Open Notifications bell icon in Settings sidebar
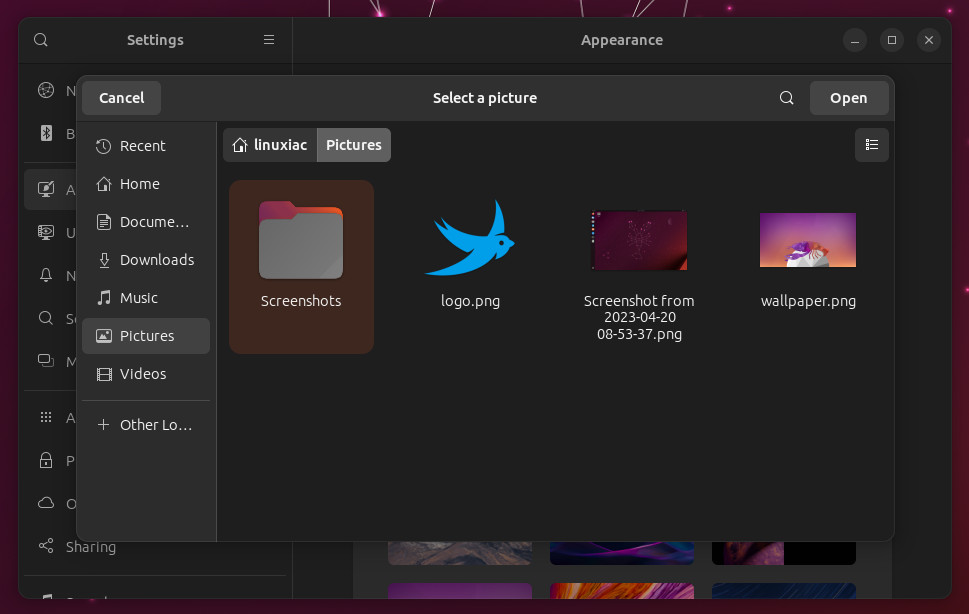Image resolution: width=969 pixels, height=614 pixels. pyautogui.click(x=46, y=275)
